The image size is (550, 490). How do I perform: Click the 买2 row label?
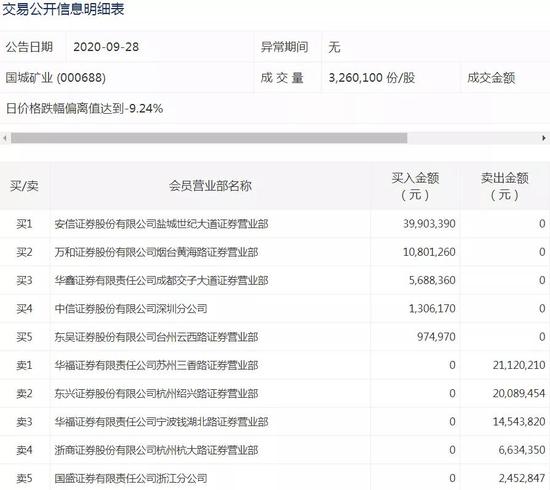pos(24,252)
